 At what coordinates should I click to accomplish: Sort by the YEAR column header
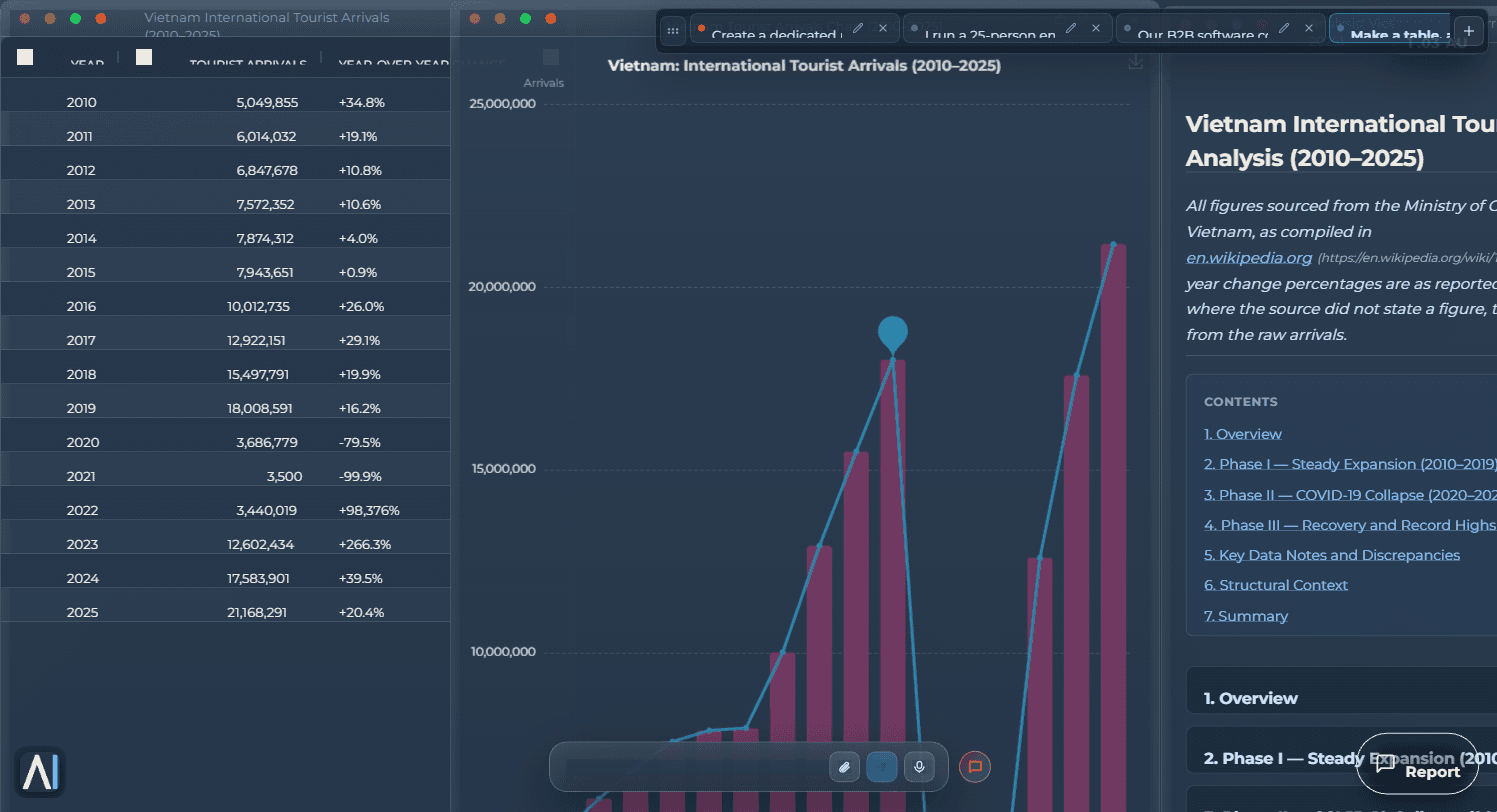(87, 64)
